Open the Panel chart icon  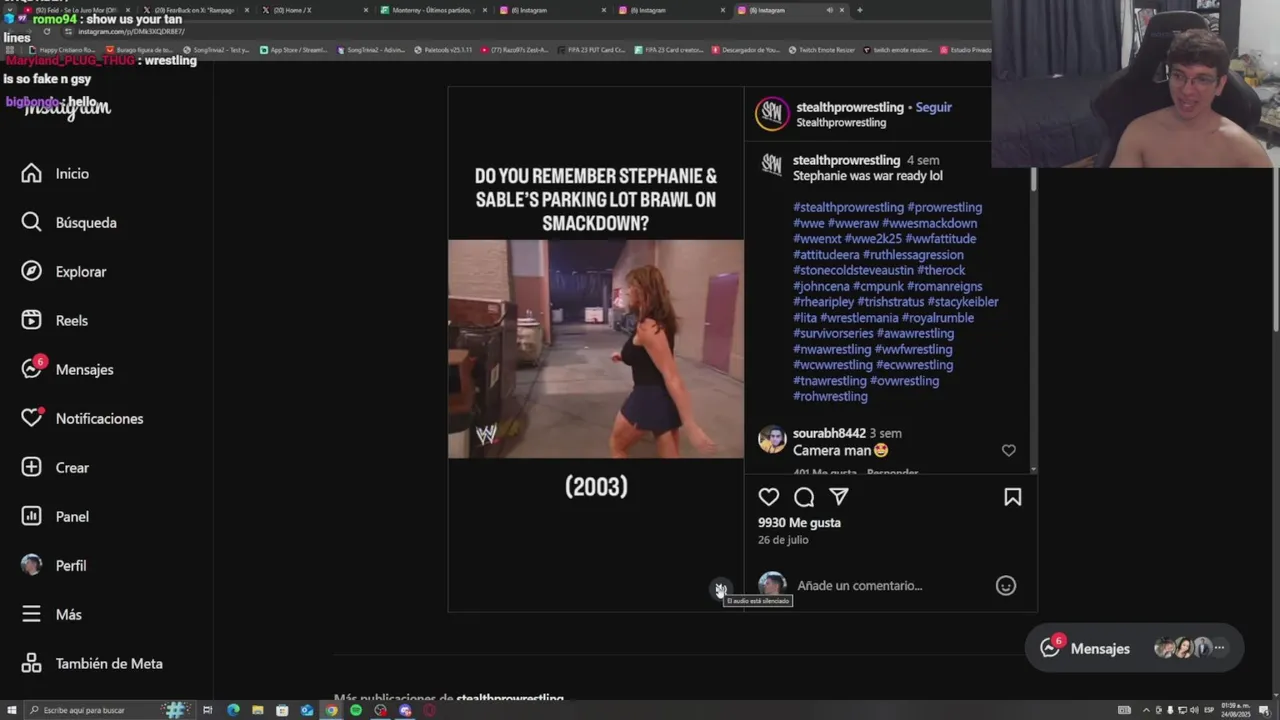pos(31,516)
